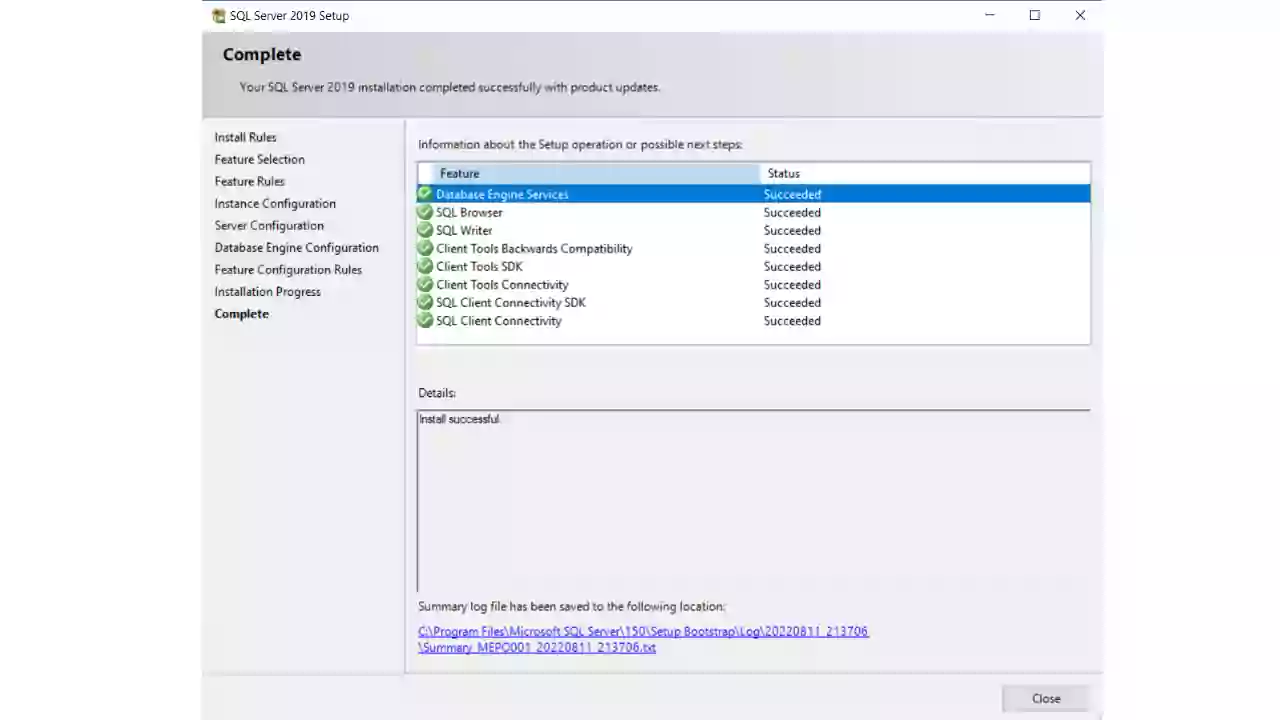Screen dimensions: 1280x720
Task: Click the Server Configuration step
Action: click(x=269, y=225)
